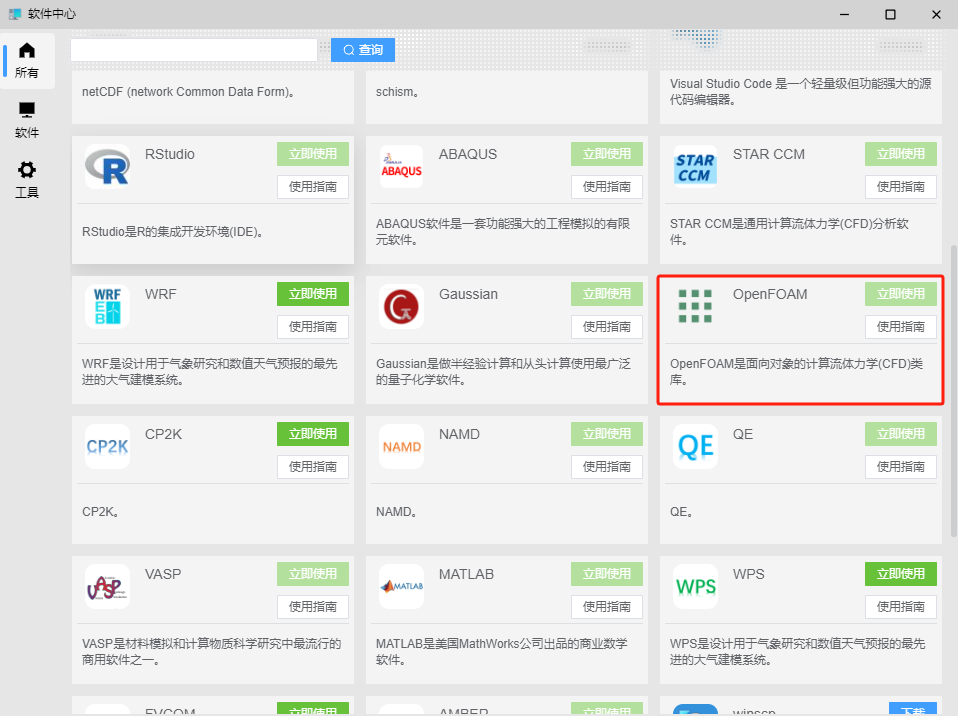Click the software center title bar icon
Viewport: 958px width, 716px height.
[15, 14]
